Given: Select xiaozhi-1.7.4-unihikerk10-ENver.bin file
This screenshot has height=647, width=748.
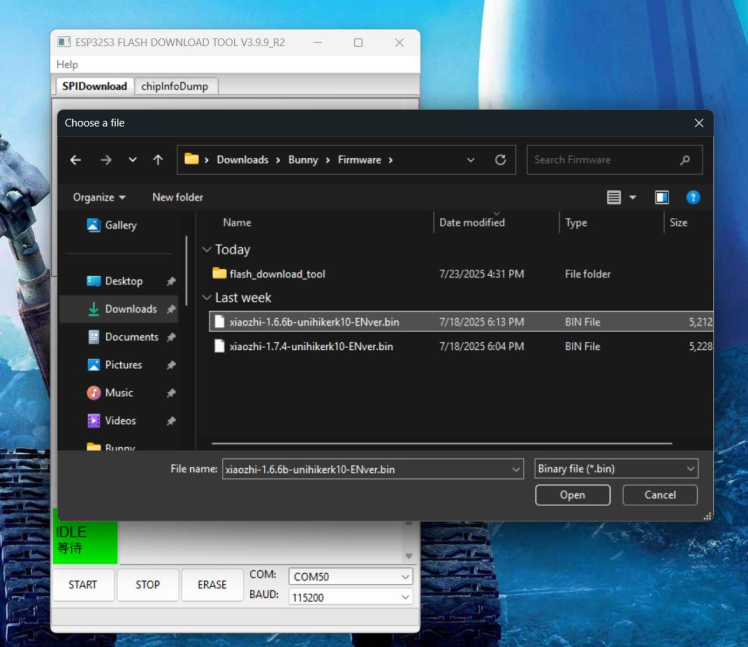Looking at the screenshot, I should tap(310, 347).
